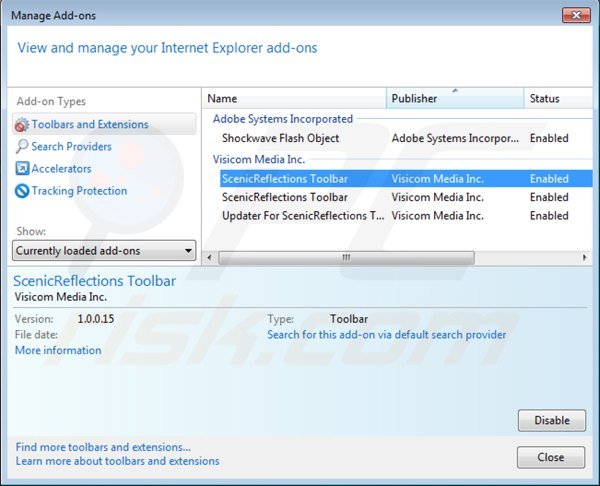
Task: Sort list by Name column header
Action: 294,99
